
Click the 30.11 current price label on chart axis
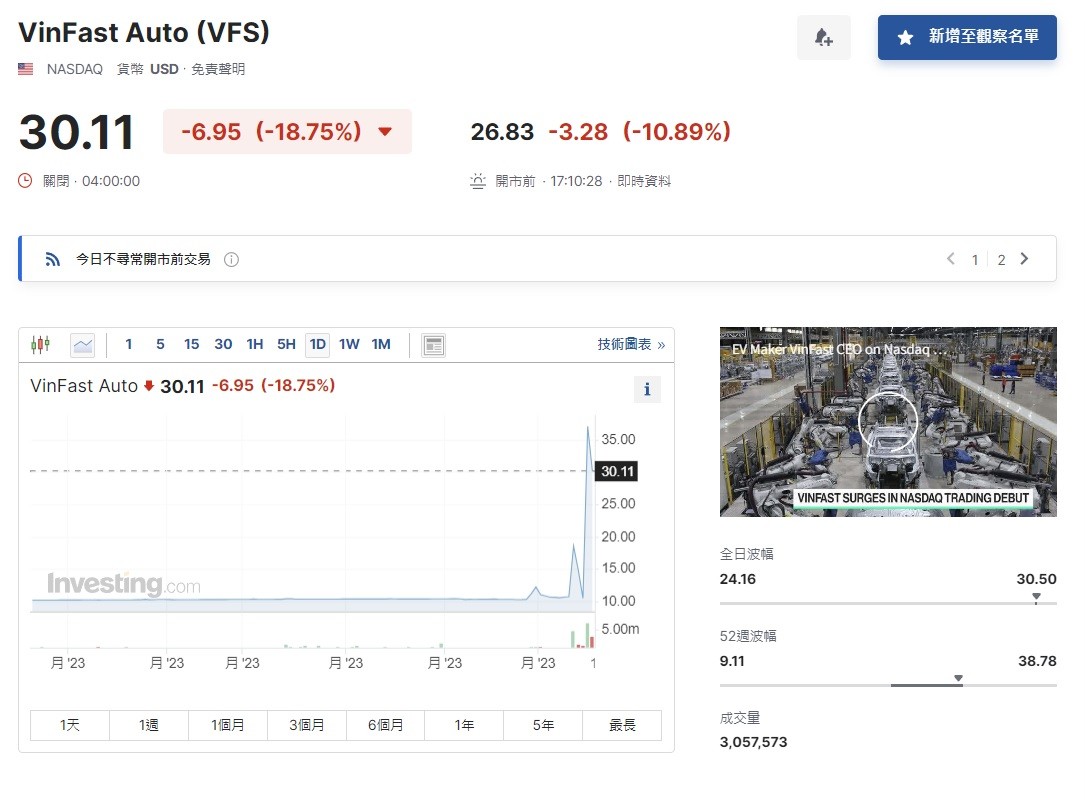(x=617, y=471)
